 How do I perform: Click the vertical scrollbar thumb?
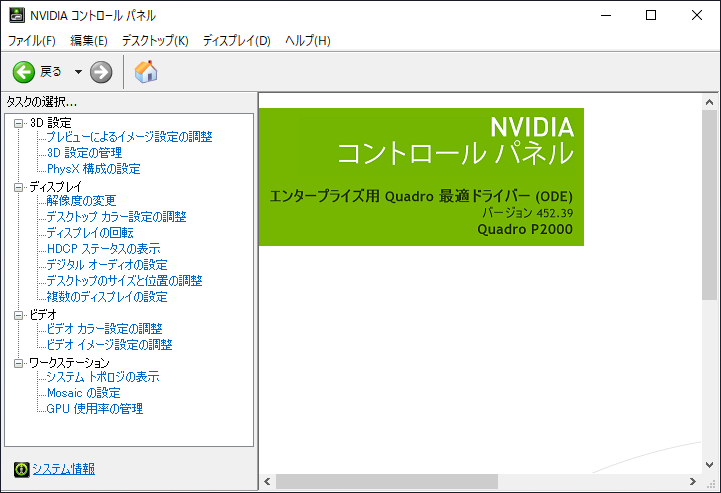click(709, 205)
